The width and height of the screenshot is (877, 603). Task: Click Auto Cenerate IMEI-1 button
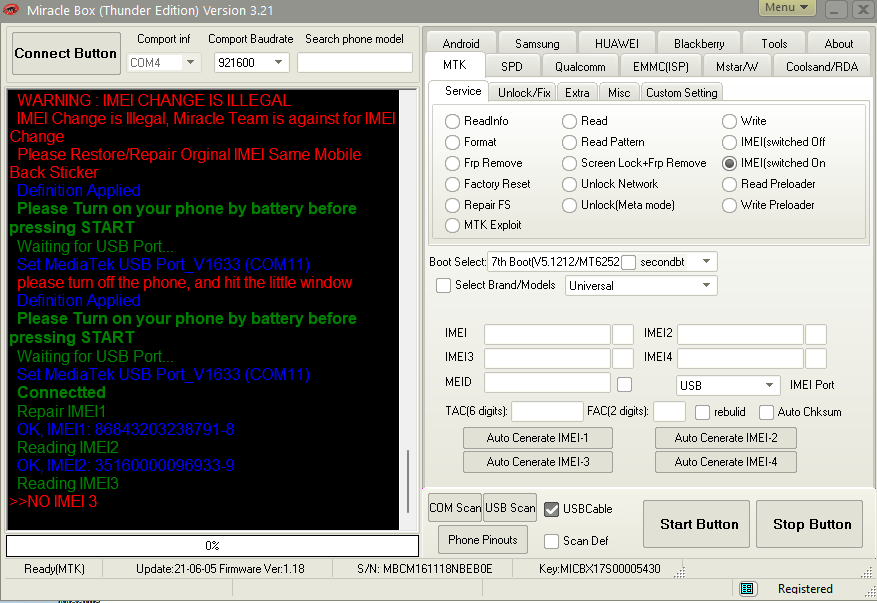pos(537,438)
